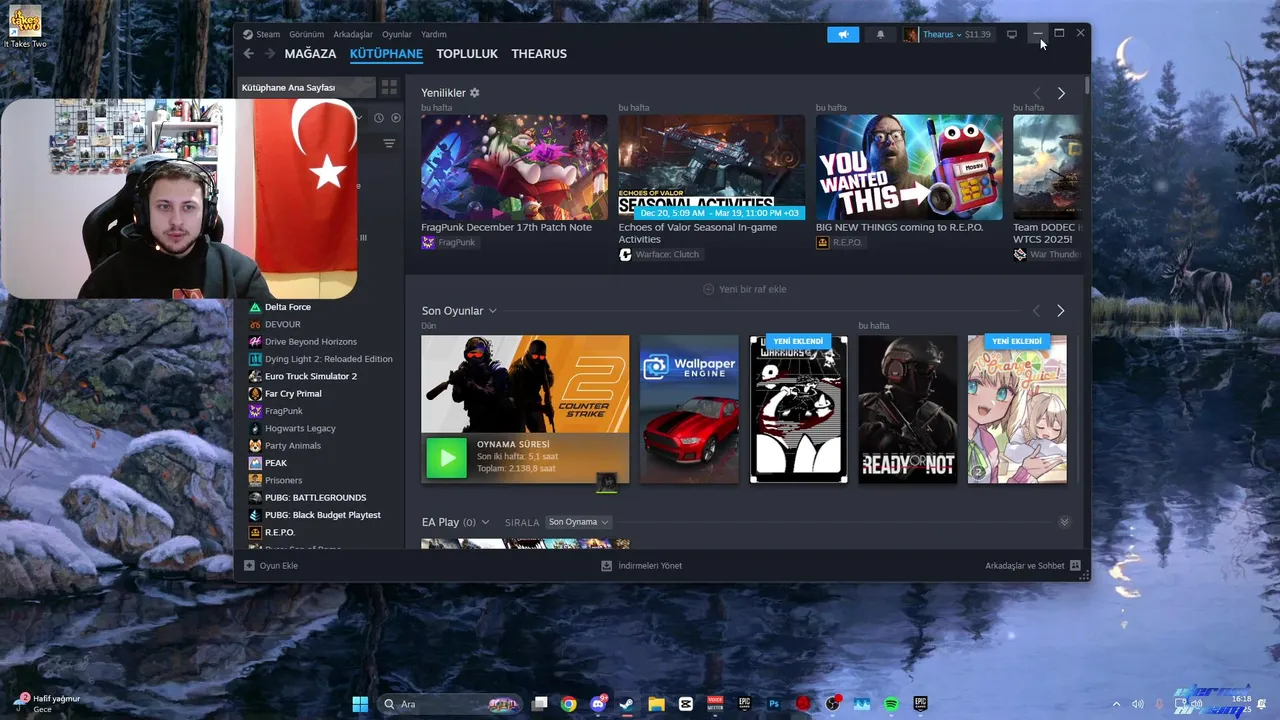
Task: Select Drive Beyond Horizons in the list
Action: tap(310, 342)
